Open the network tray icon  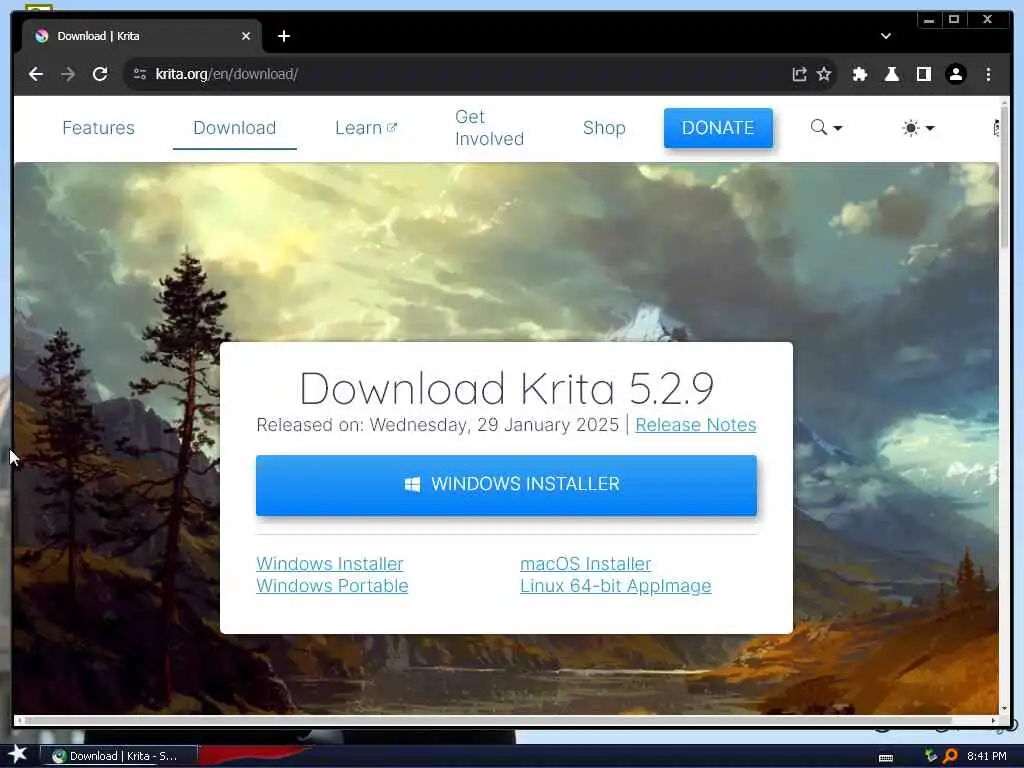coord(931,756)
